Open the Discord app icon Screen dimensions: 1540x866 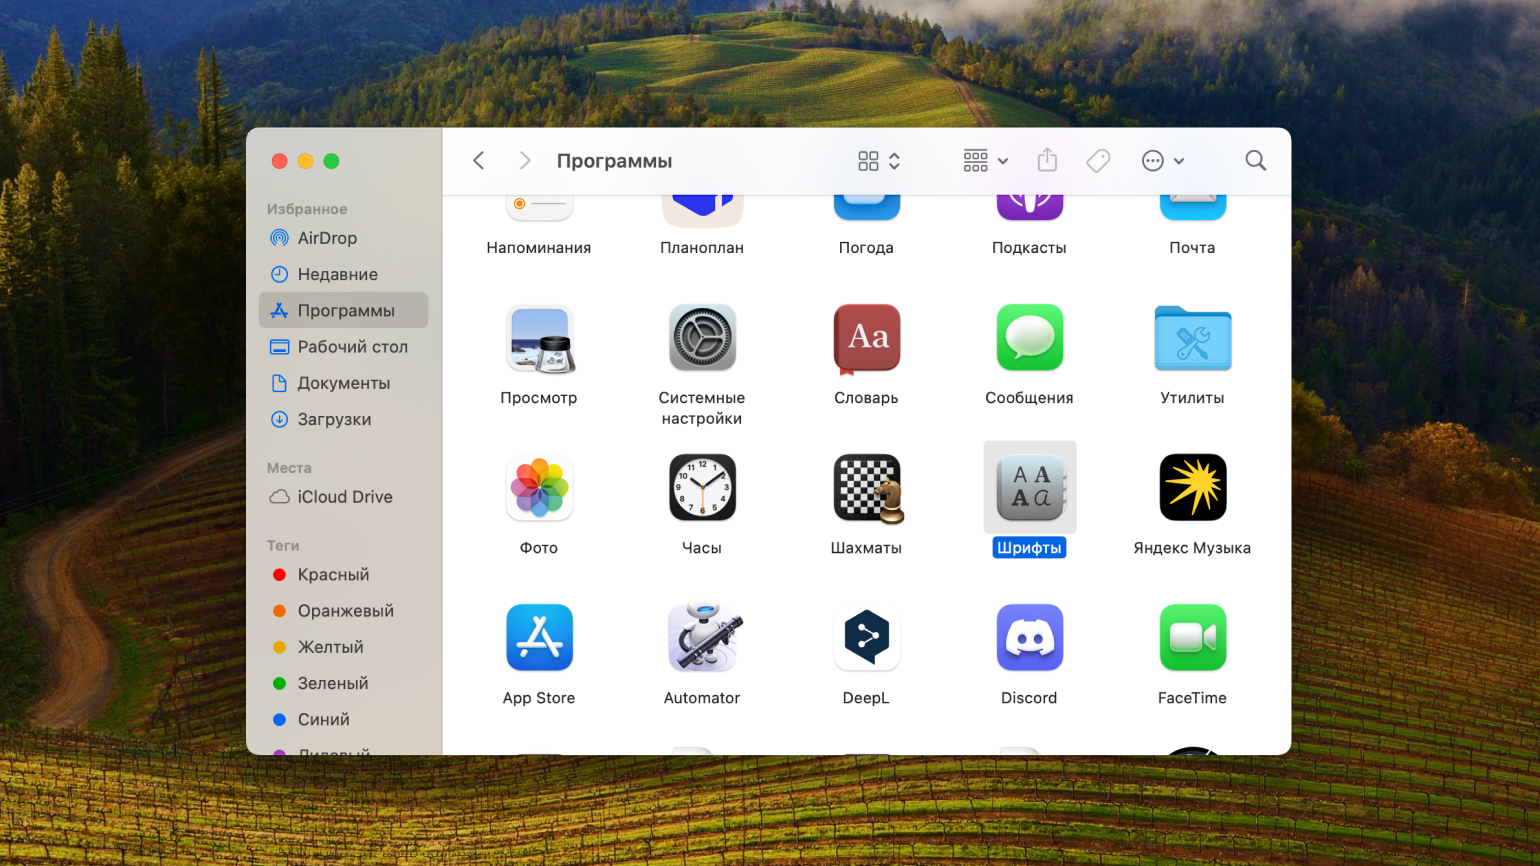1029,638
